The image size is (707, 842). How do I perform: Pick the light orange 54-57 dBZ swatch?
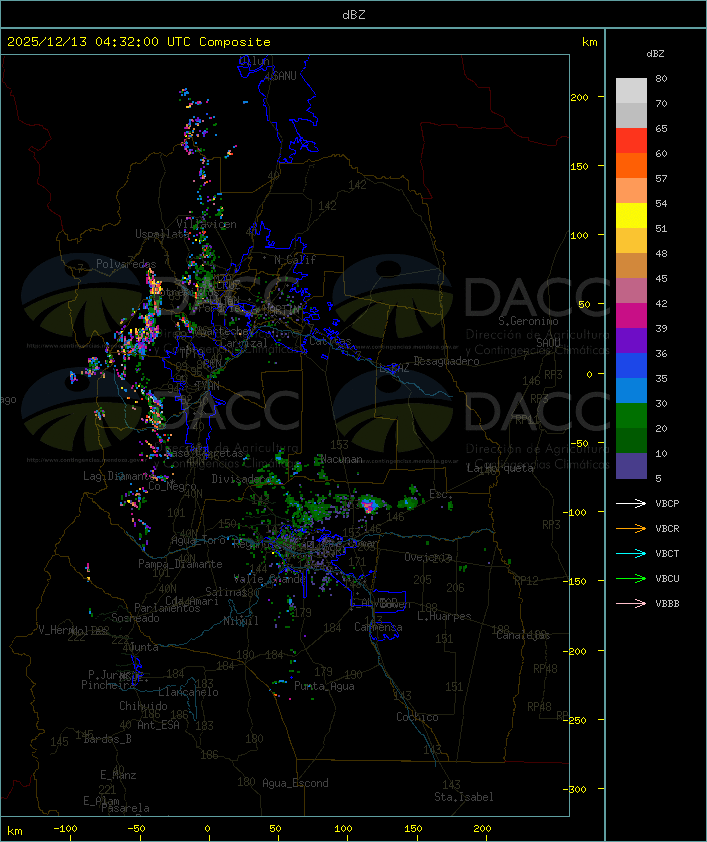[x=631, y=191]
